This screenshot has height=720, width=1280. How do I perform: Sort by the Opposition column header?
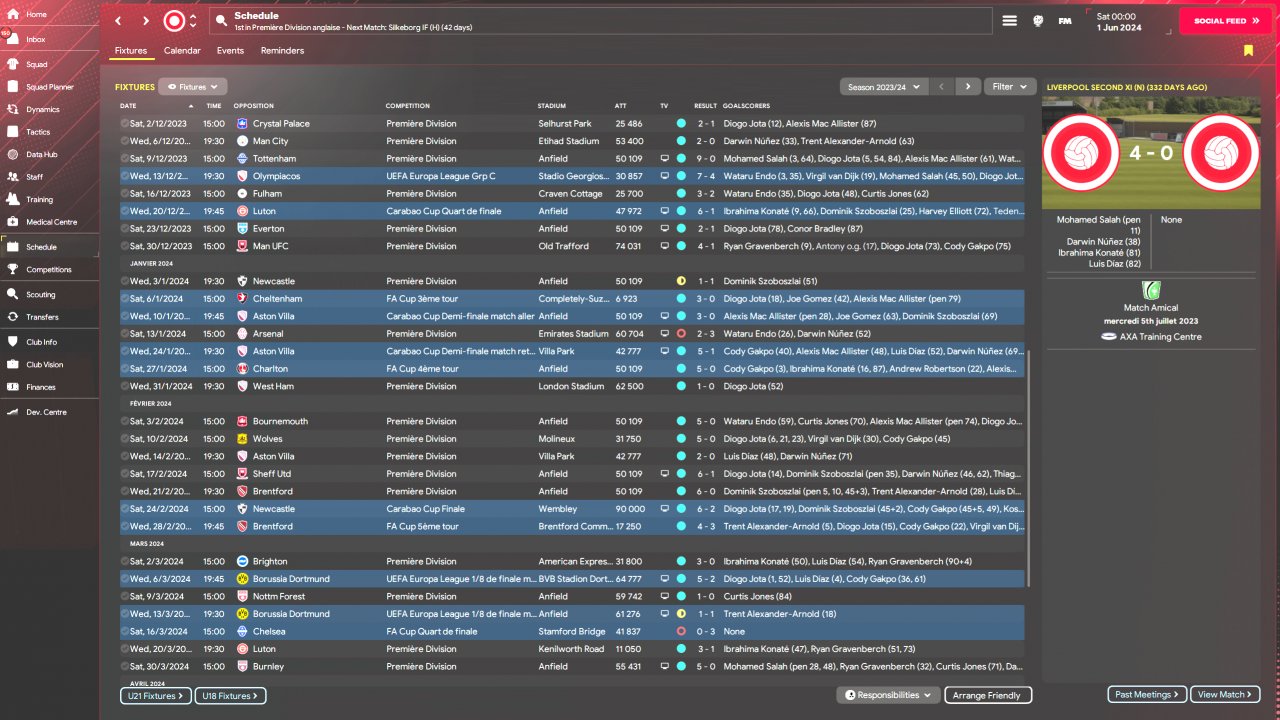pyautogui.click(x=254, y=106)
